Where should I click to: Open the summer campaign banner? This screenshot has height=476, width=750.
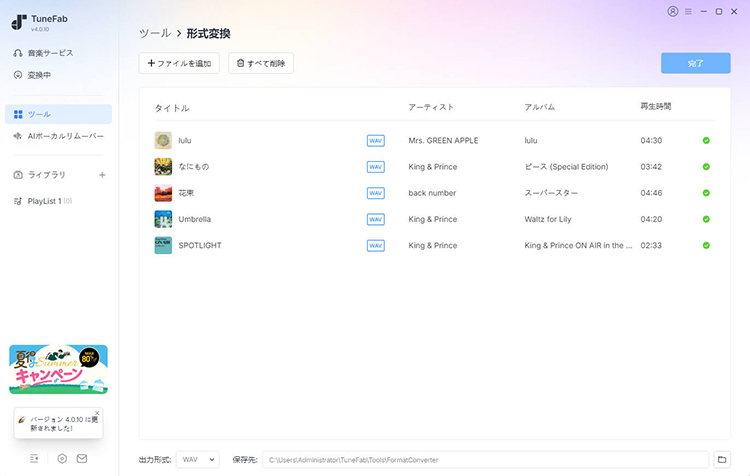tap(58, 369)
